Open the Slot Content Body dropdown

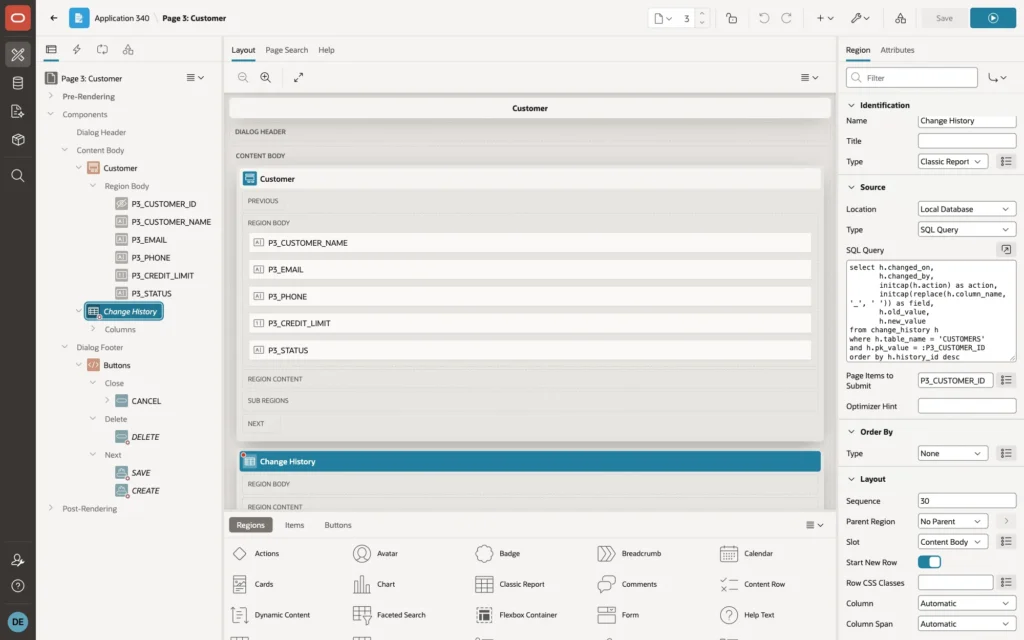[x=952, y=541]
